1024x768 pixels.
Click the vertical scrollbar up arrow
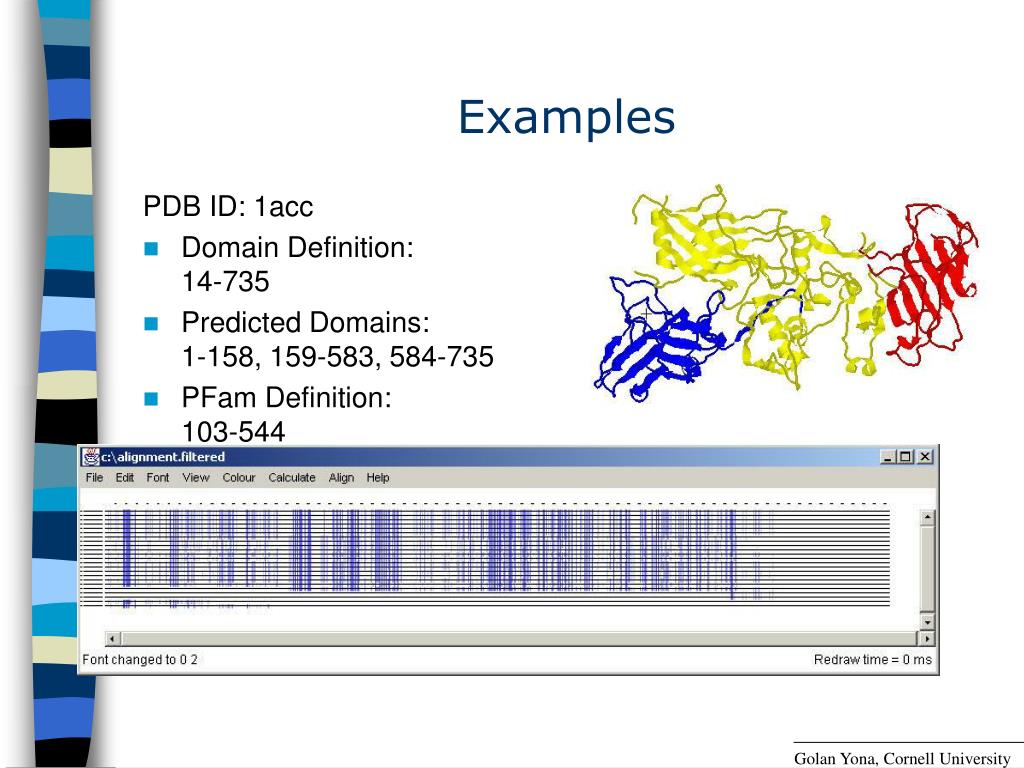point(927,518)
